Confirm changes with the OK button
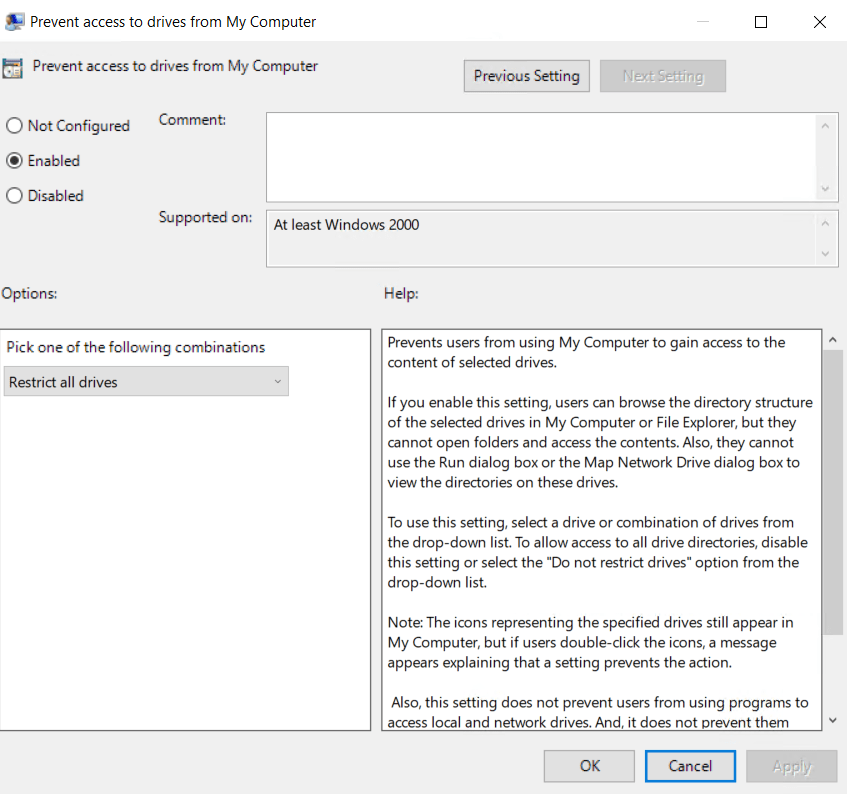Screen dimensions: 847x794 [x=589, y=766]
